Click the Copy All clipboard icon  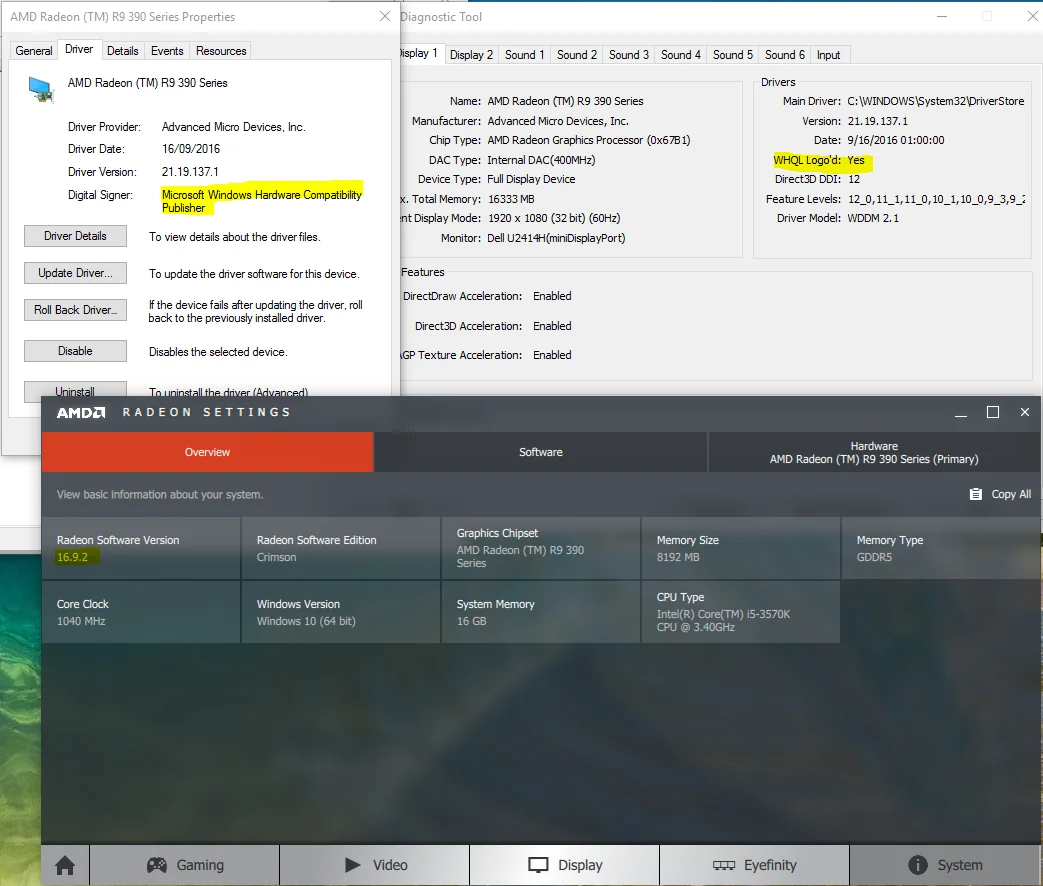click(976, 494)
